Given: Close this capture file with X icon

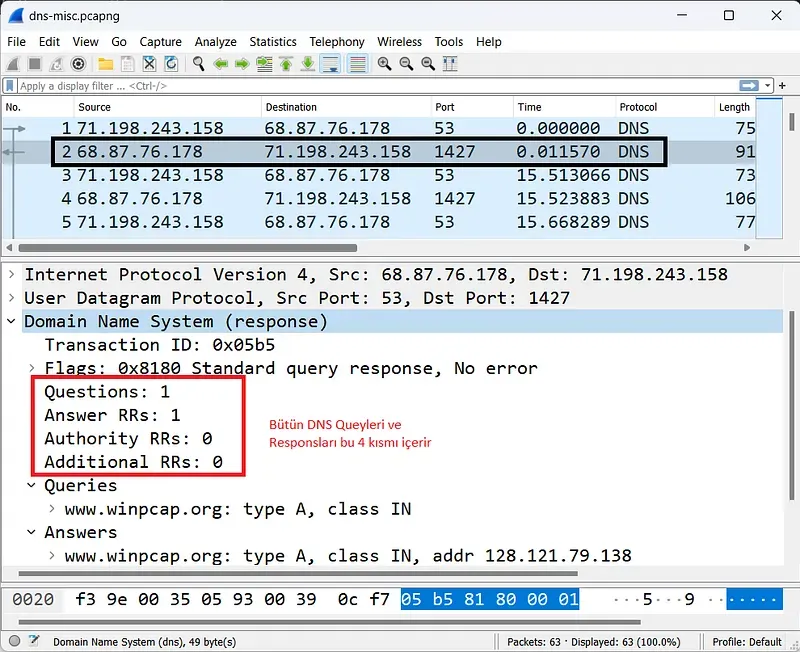Looking at the screenshot, I should (149, 64).
